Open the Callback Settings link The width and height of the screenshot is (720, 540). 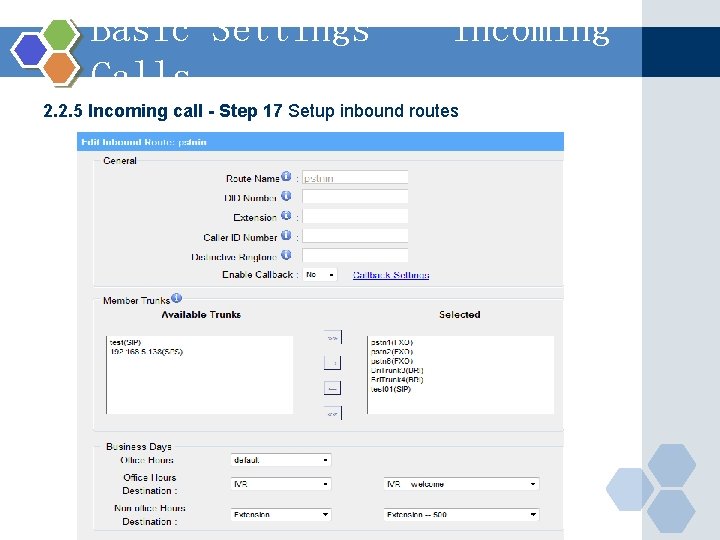391,275
